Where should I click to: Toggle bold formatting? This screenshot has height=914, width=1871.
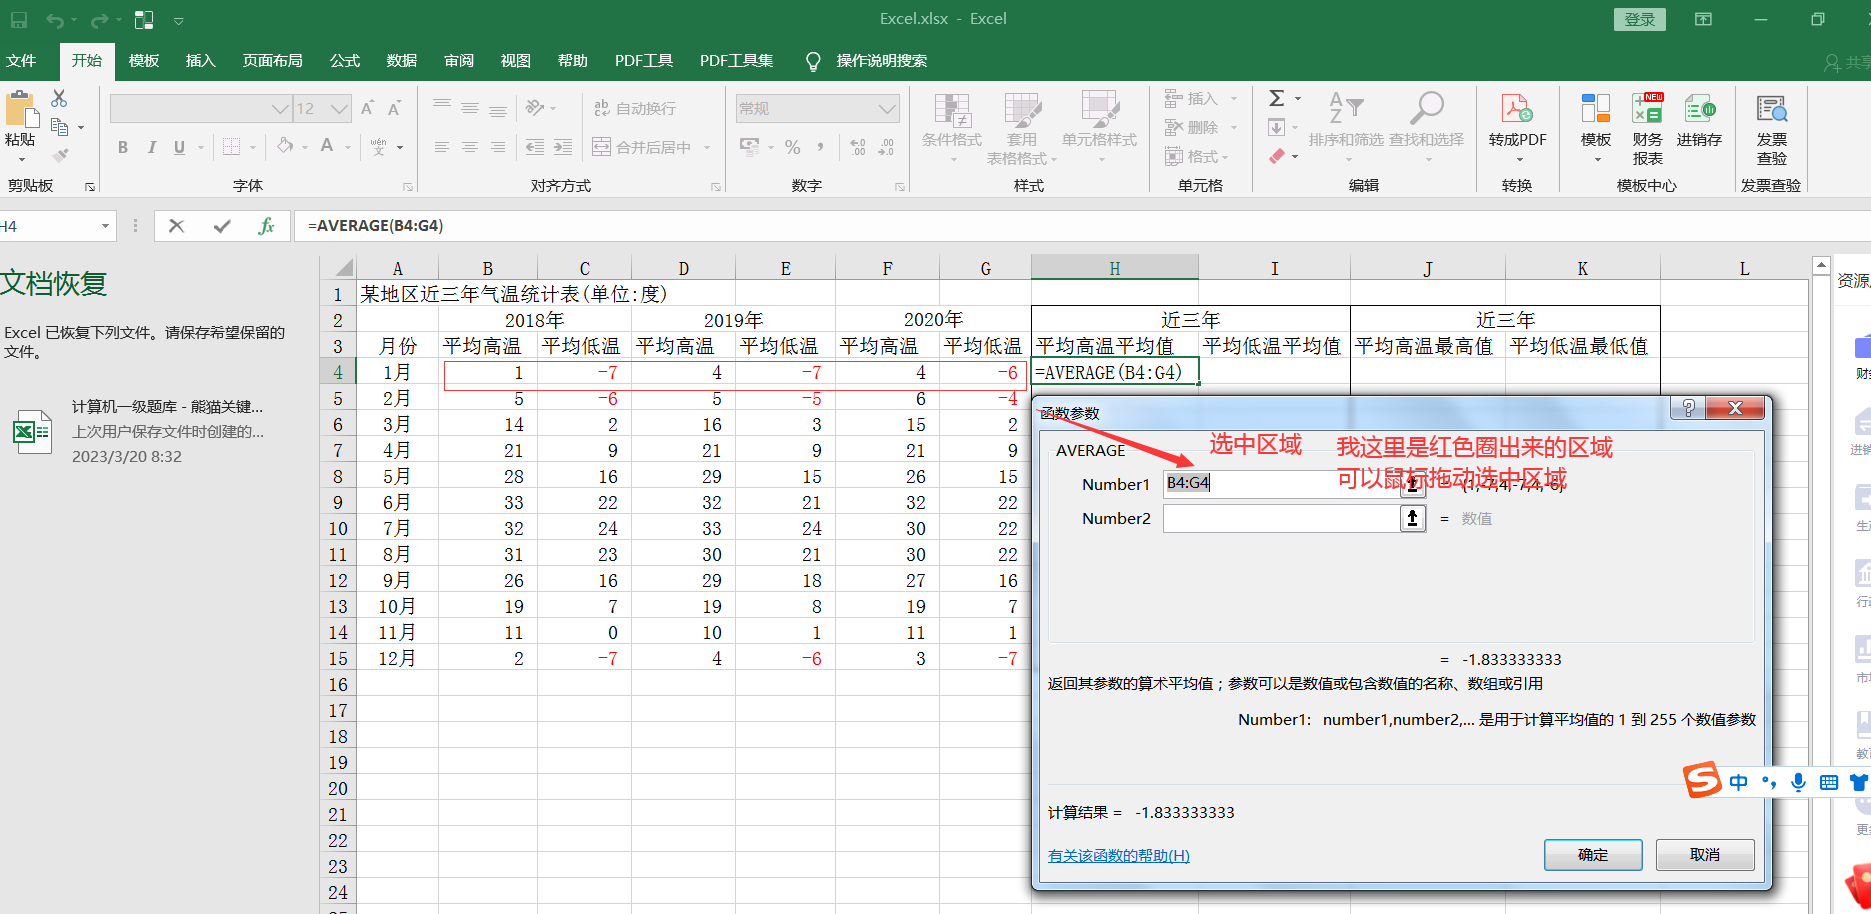click(122, 147)
